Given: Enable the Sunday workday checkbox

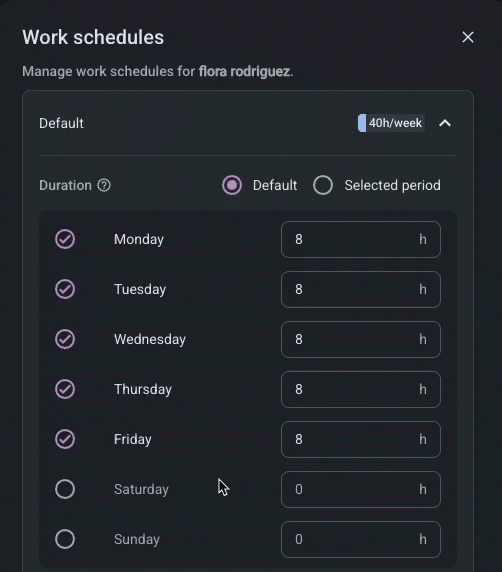Looking at the screenshot, I should (65, 539).
